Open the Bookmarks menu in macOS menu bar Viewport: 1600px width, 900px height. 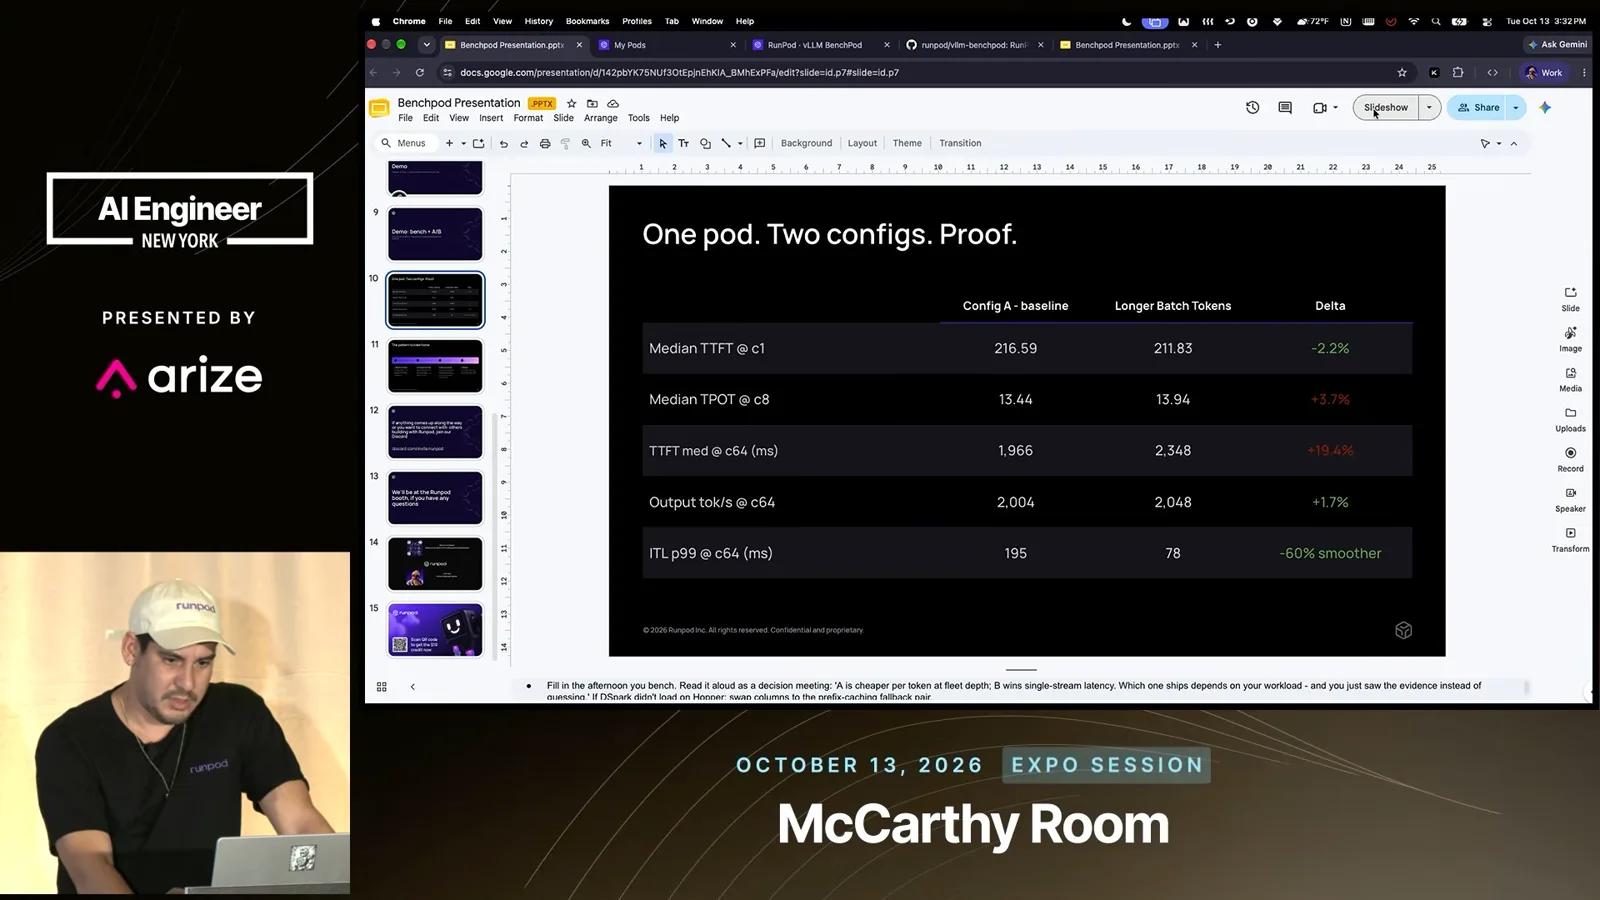point(587,21)
